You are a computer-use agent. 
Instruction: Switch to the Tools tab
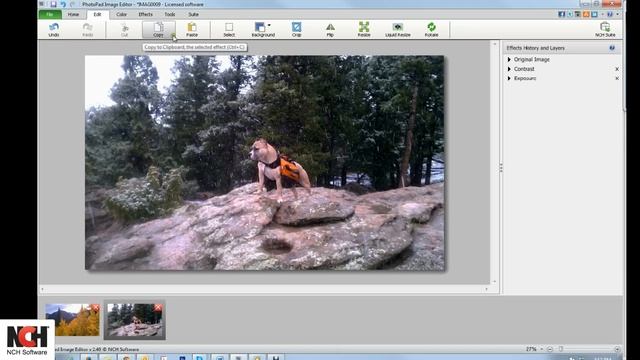pos(170,14)
